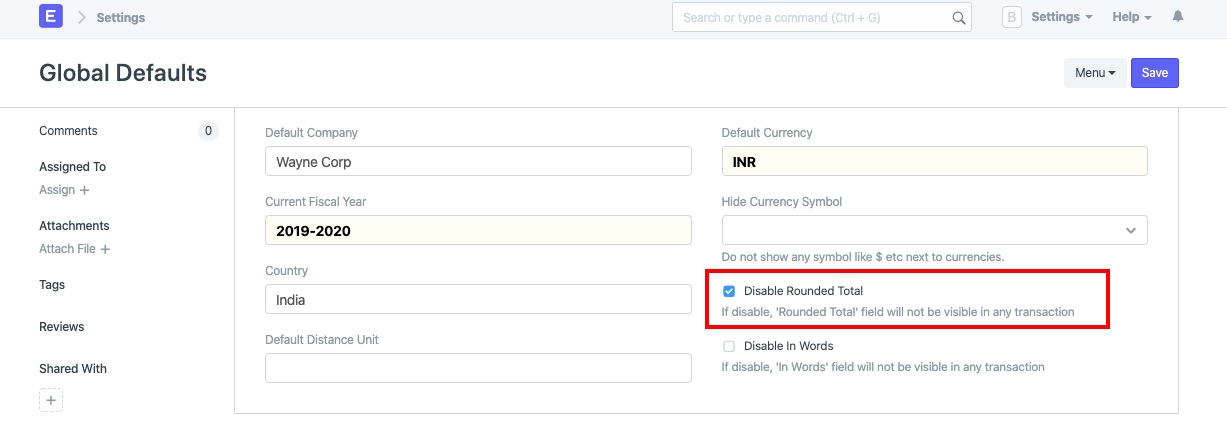This screenshot has height=427, width=1227.
Task: Click the breadcrumb chevron before Settings
Action: [x=82, y=18]
